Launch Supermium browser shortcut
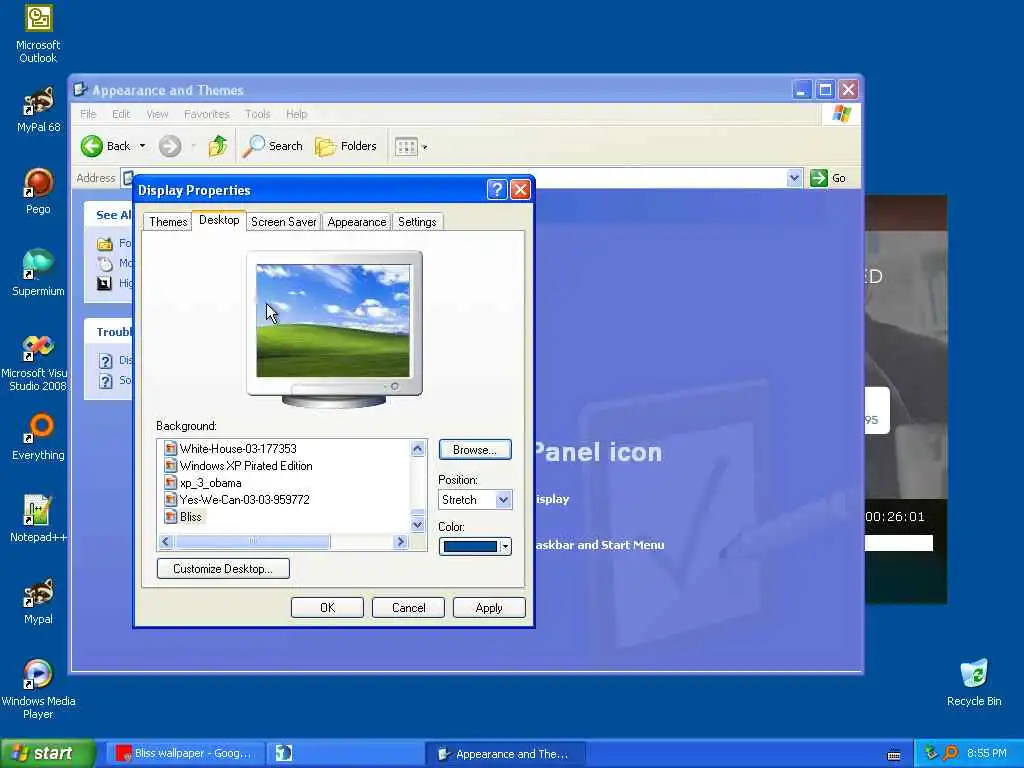1024x768 pixels. [x=38, y=273]
